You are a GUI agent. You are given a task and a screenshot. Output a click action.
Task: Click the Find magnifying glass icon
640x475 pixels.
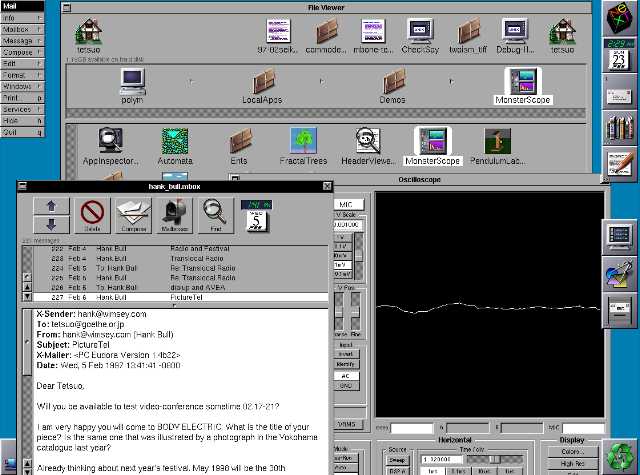pyautogui.click(x=215, y=216)
